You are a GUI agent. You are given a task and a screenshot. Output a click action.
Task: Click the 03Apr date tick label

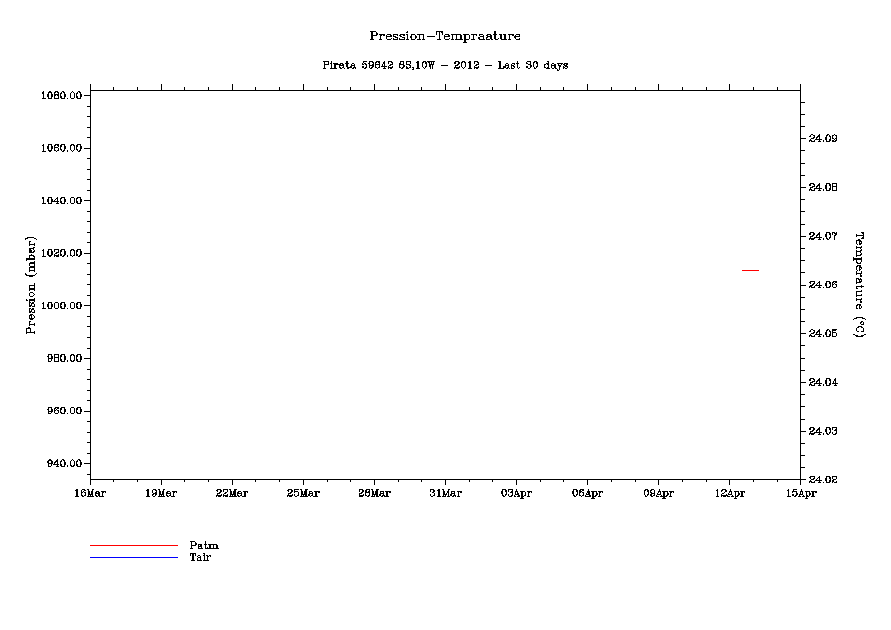[x=516, y=492]
